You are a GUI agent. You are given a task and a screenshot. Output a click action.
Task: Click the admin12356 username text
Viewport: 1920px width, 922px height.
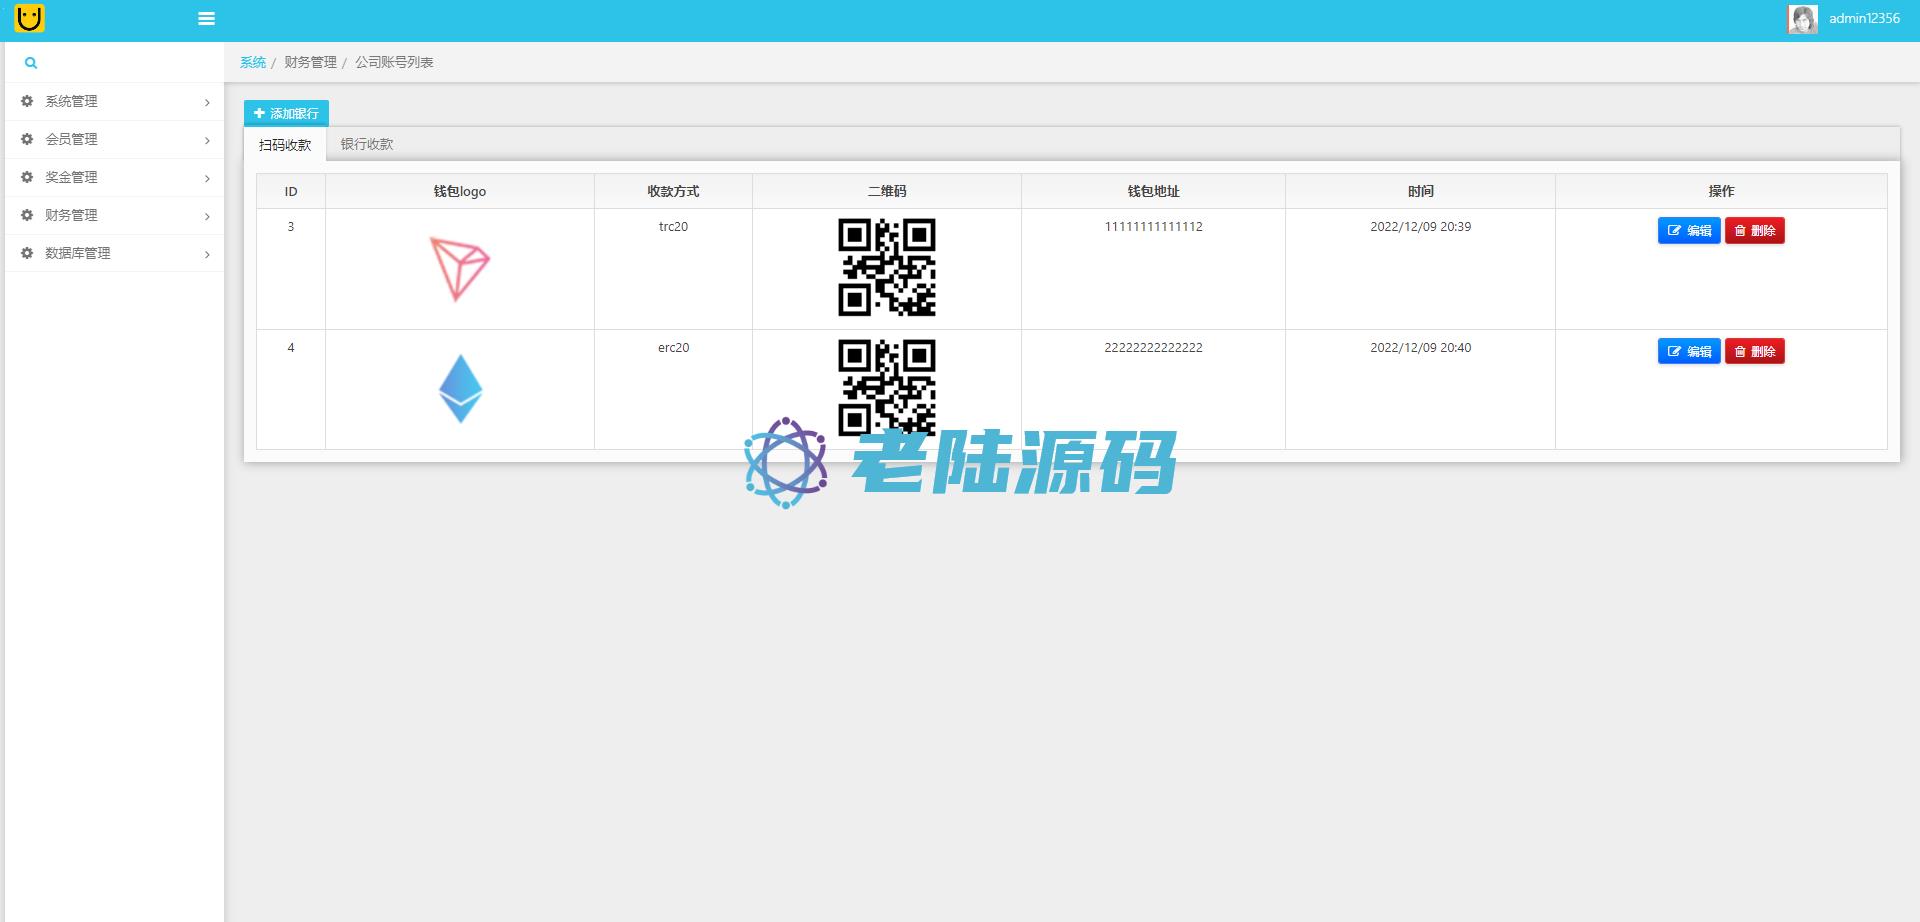[x=1864, y=18]
